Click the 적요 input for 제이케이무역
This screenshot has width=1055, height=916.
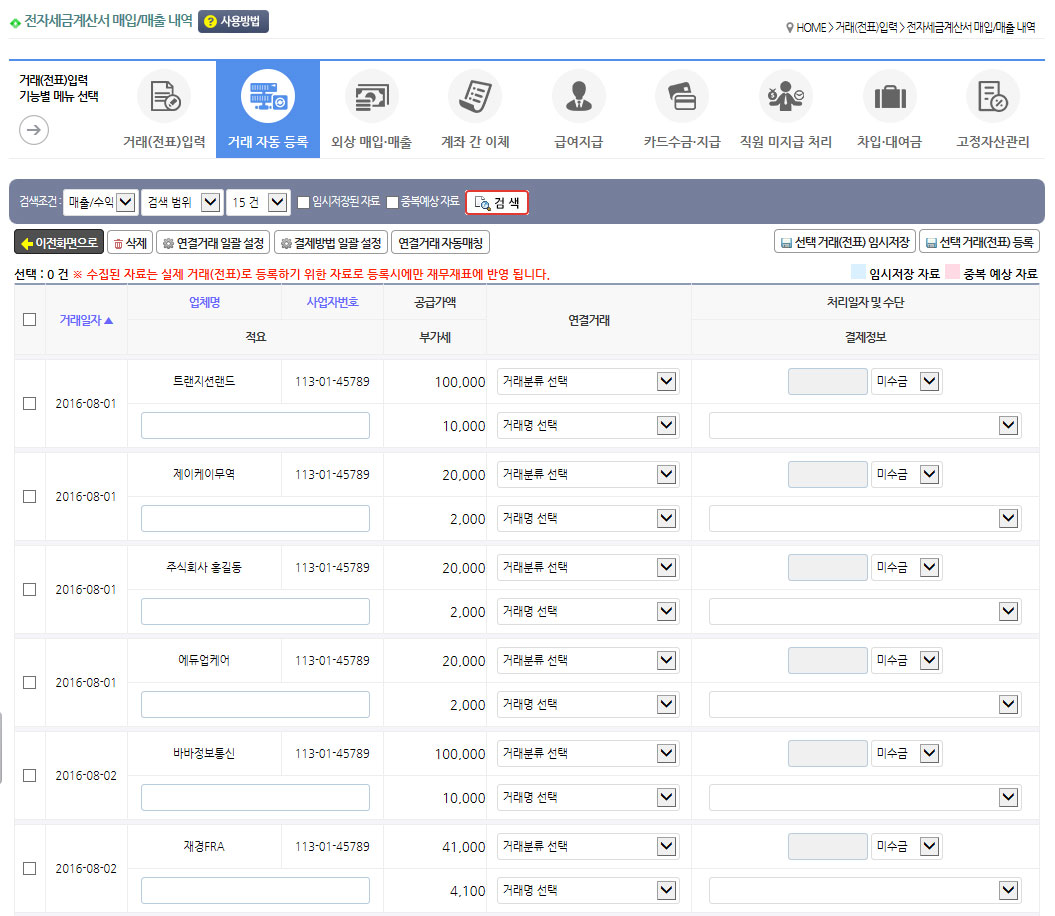(255, 518)
